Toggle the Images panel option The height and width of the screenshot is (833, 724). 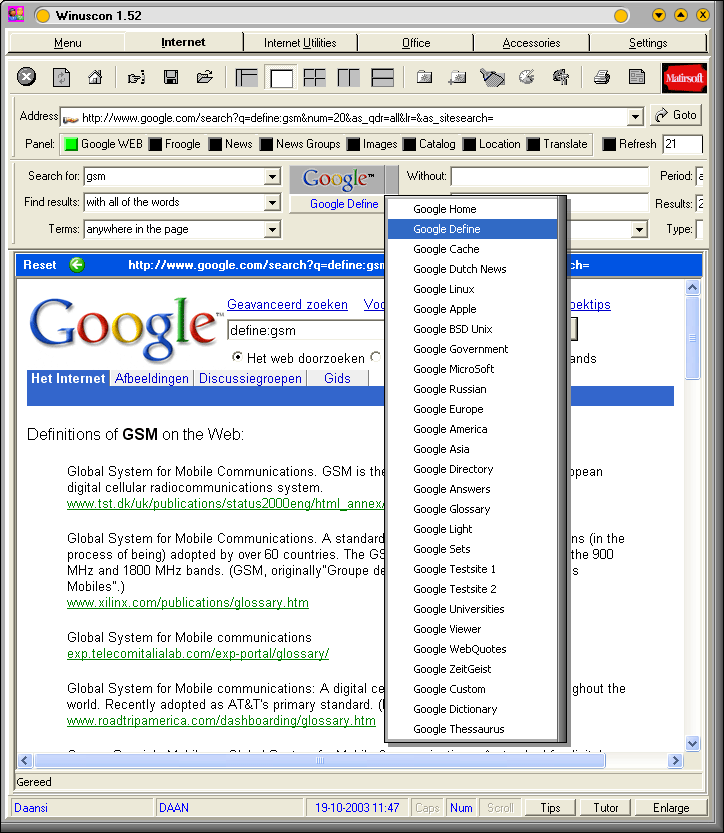coord(353,144)
